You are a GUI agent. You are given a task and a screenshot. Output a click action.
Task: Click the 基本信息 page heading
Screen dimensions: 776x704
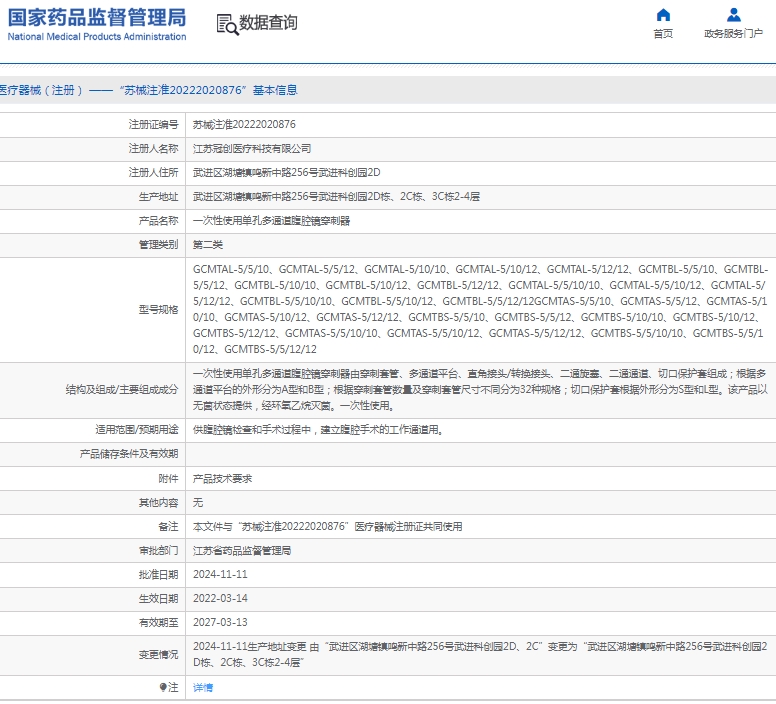148,90
